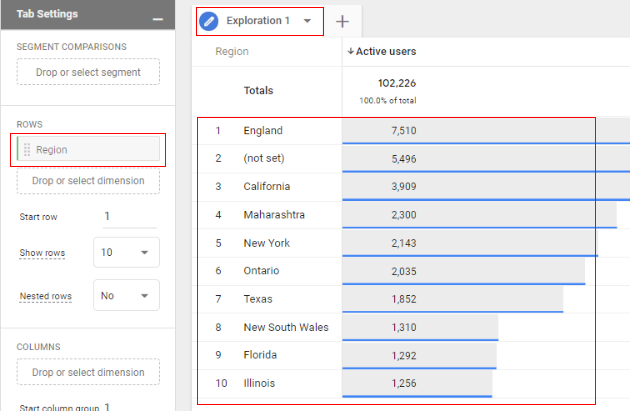Grab the Region dimension drag handle

pyautogui.click(x=27, y=149)
